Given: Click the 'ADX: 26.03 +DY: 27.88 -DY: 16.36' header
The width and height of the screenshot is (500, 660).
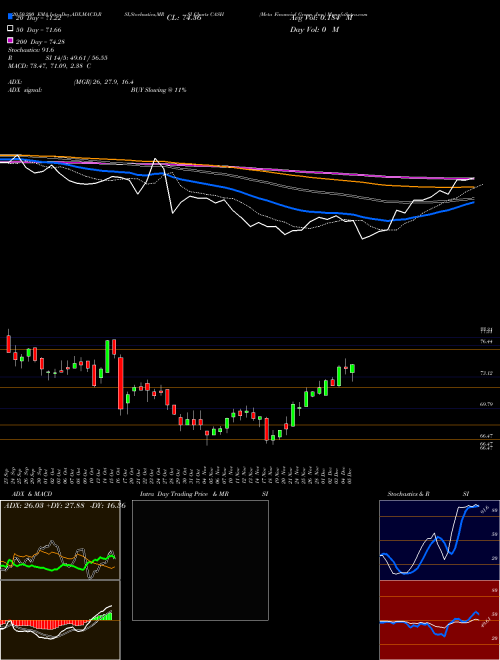Looking at the screenshot, I should click(x=64, y=505).
